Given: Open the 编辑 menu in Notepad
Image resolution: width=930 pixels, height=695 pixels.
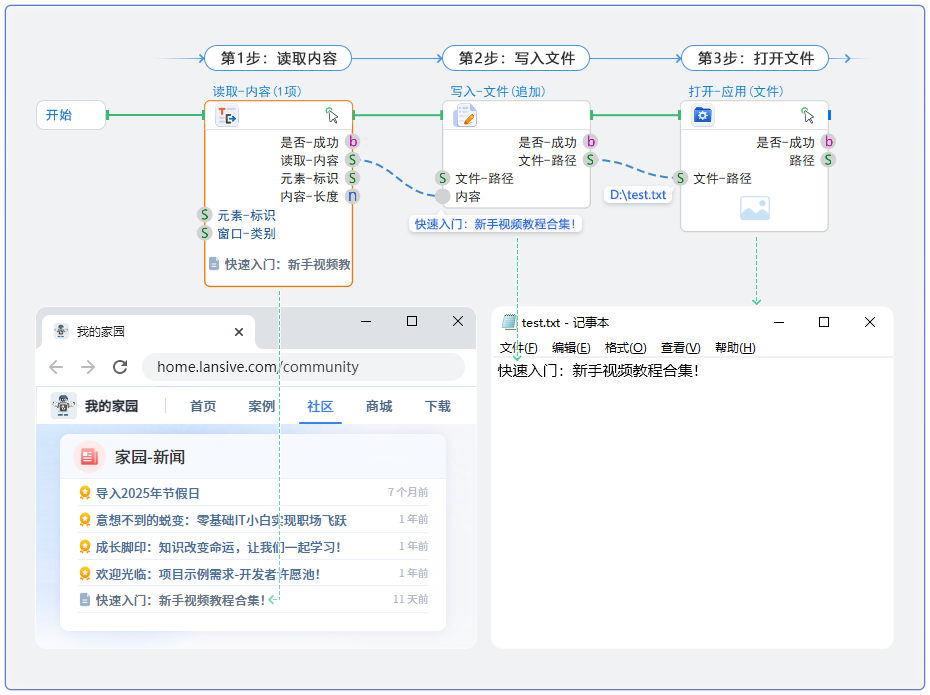Looking at the screenshot, I should click(x=570, y=348).
